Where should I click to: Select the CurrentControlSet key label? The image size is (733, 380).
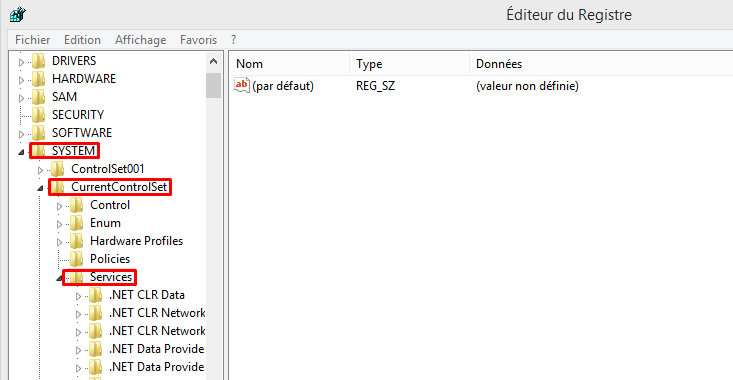[x=119, y=187]
